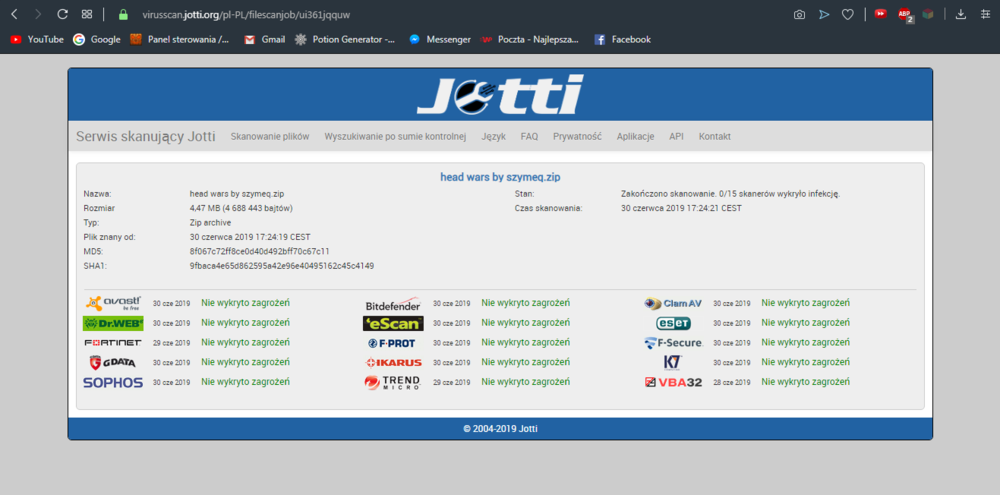The image size is (1000, 495).
Task: Open the Poczta - Najlepsza bookmark
Action: click(529, 40)
